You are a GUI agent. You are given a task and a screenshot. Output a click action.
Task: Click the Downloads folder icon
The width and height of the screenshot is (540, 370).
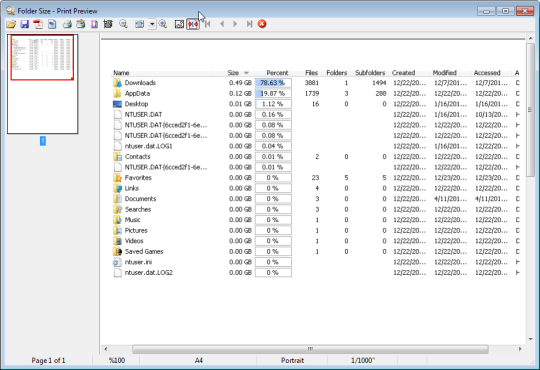[117, 83]
